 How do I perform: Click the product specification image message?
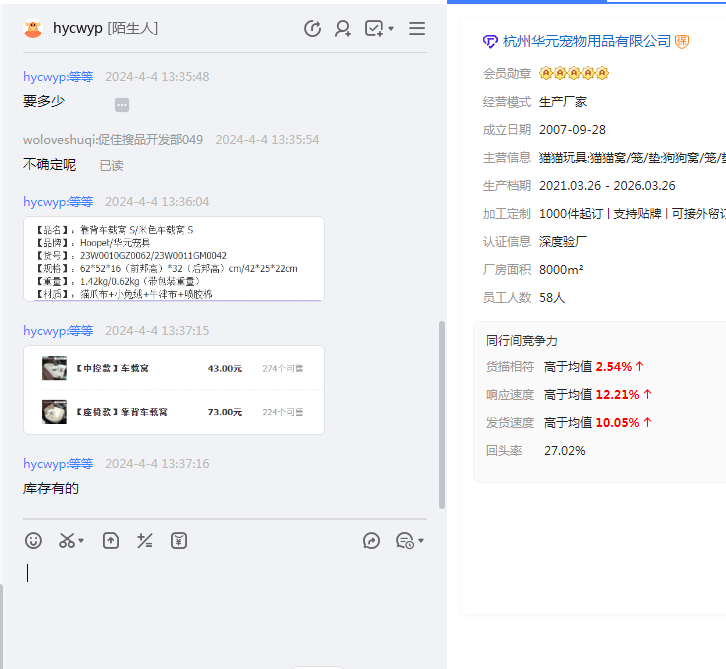click(173, 259)
